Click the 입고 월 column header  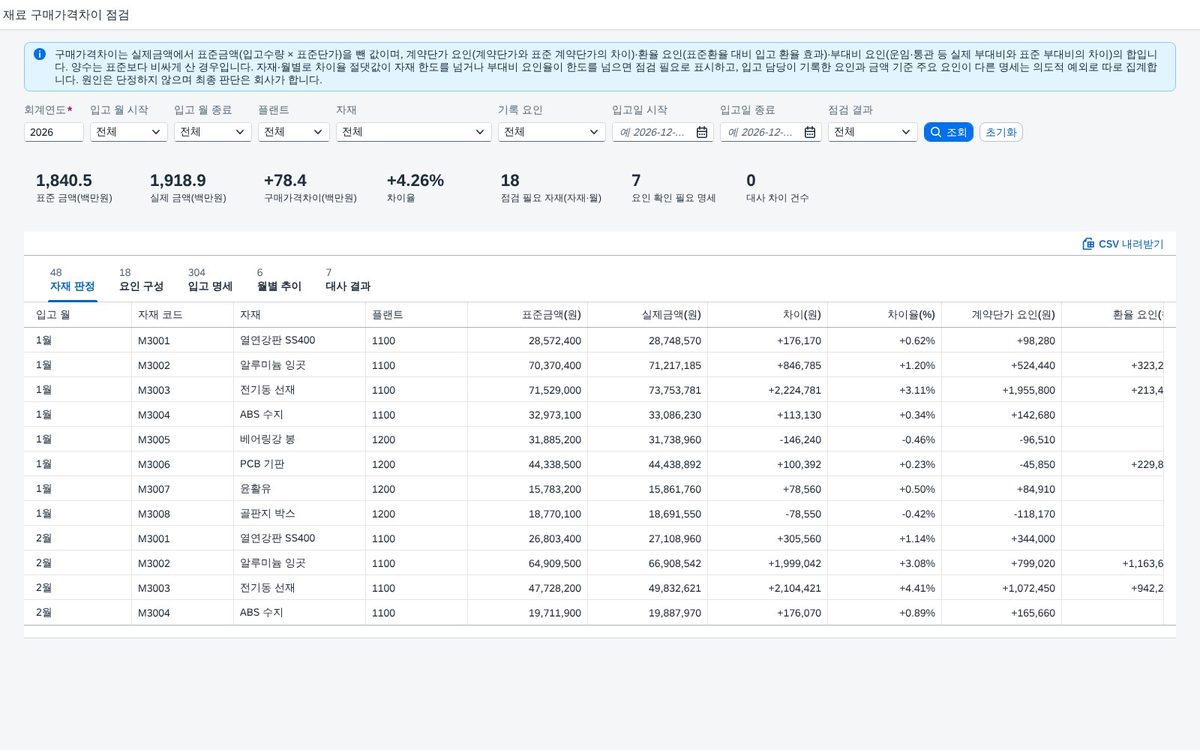tap(78, 315)
